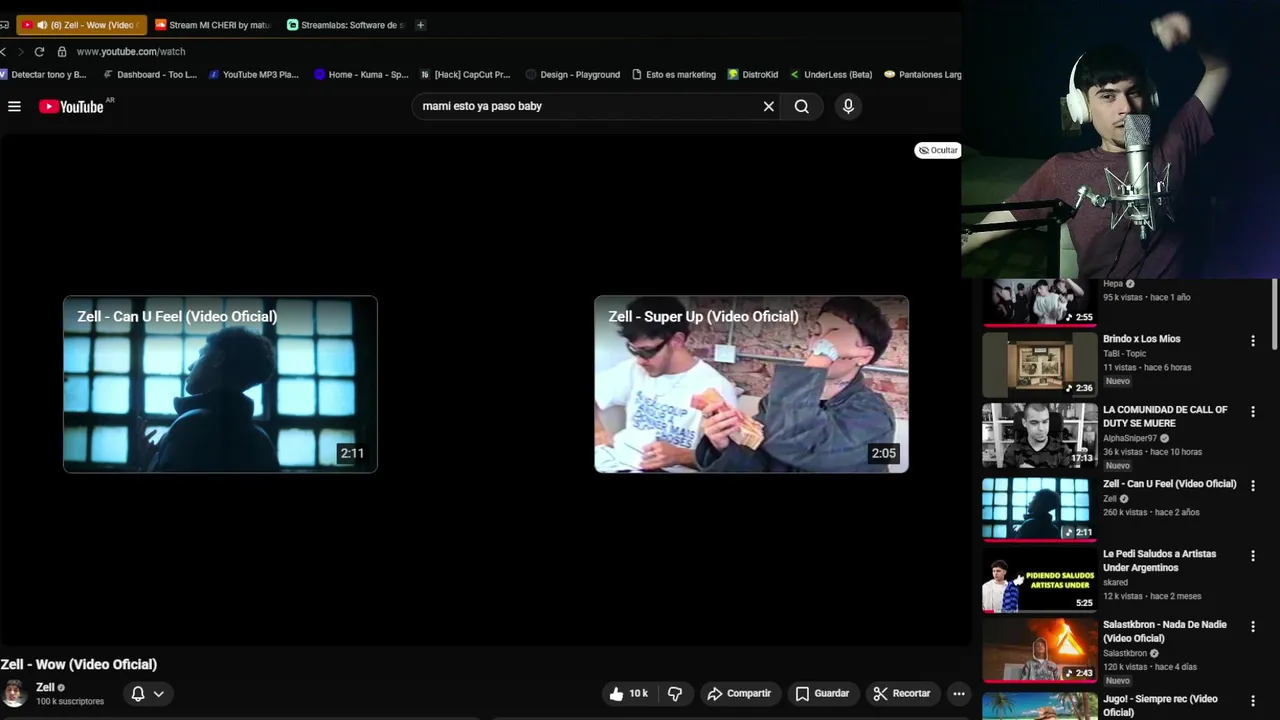
Task: Clear the search box text
Action: [768, 106]
